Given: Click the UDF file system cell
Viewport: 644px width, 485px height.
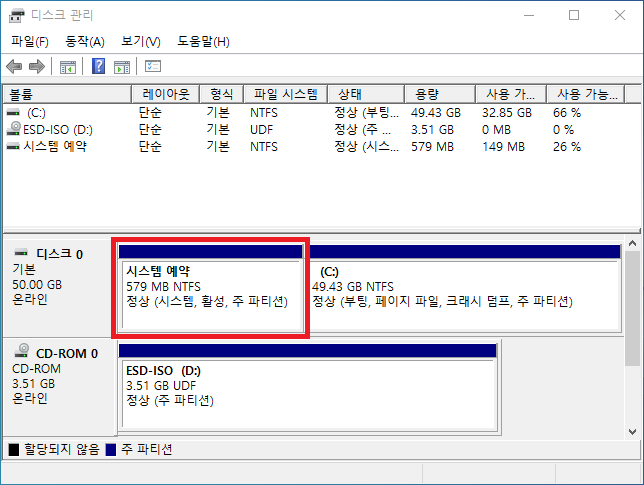Looking at the screenshot, I should tap(262, 130).
